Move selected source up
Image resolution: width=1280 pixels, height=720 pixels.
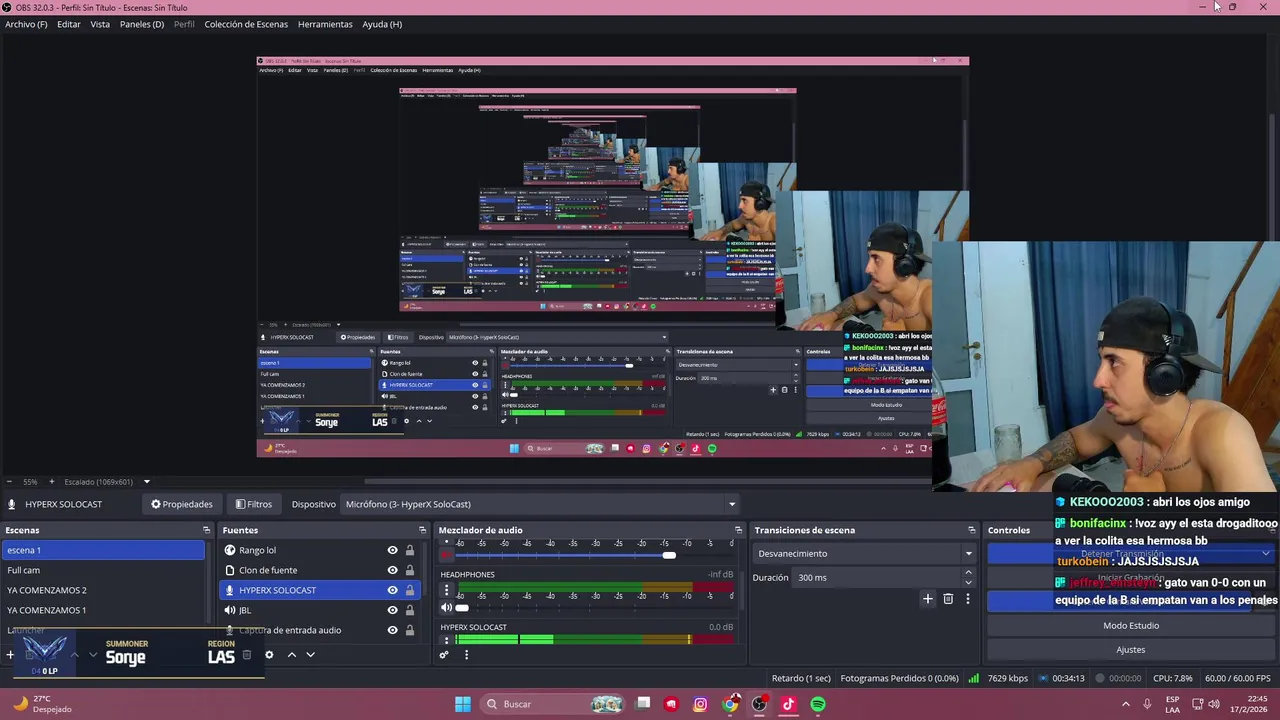(292, 655)
